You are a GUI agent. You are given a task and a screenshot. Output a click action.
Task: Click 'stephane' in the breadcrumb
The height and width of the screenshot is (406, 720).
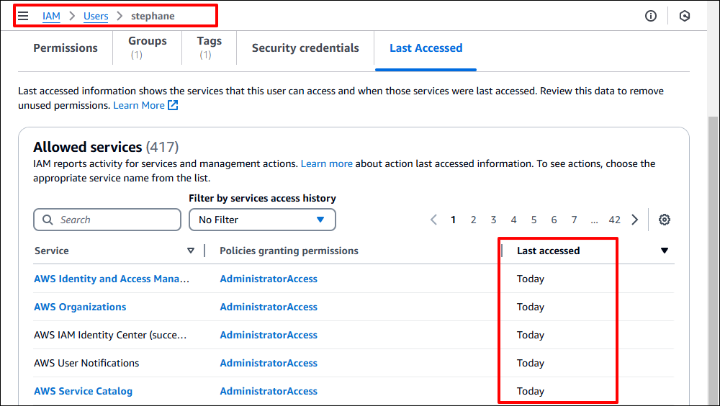click(153, 16)
